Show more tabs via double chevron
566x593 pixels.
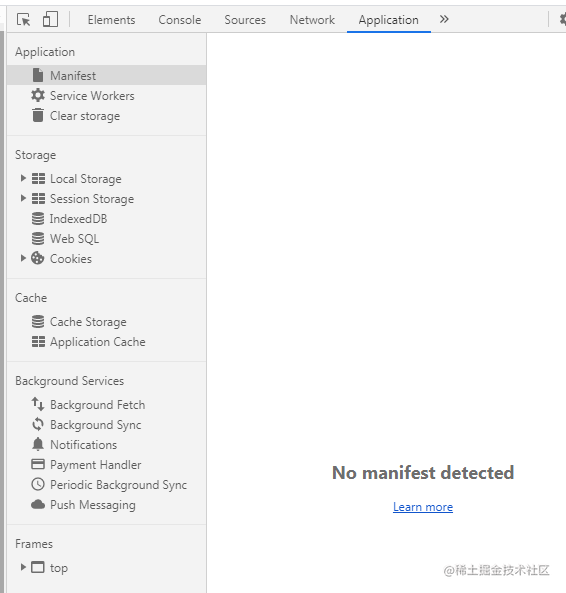click(x=444, y=19)
